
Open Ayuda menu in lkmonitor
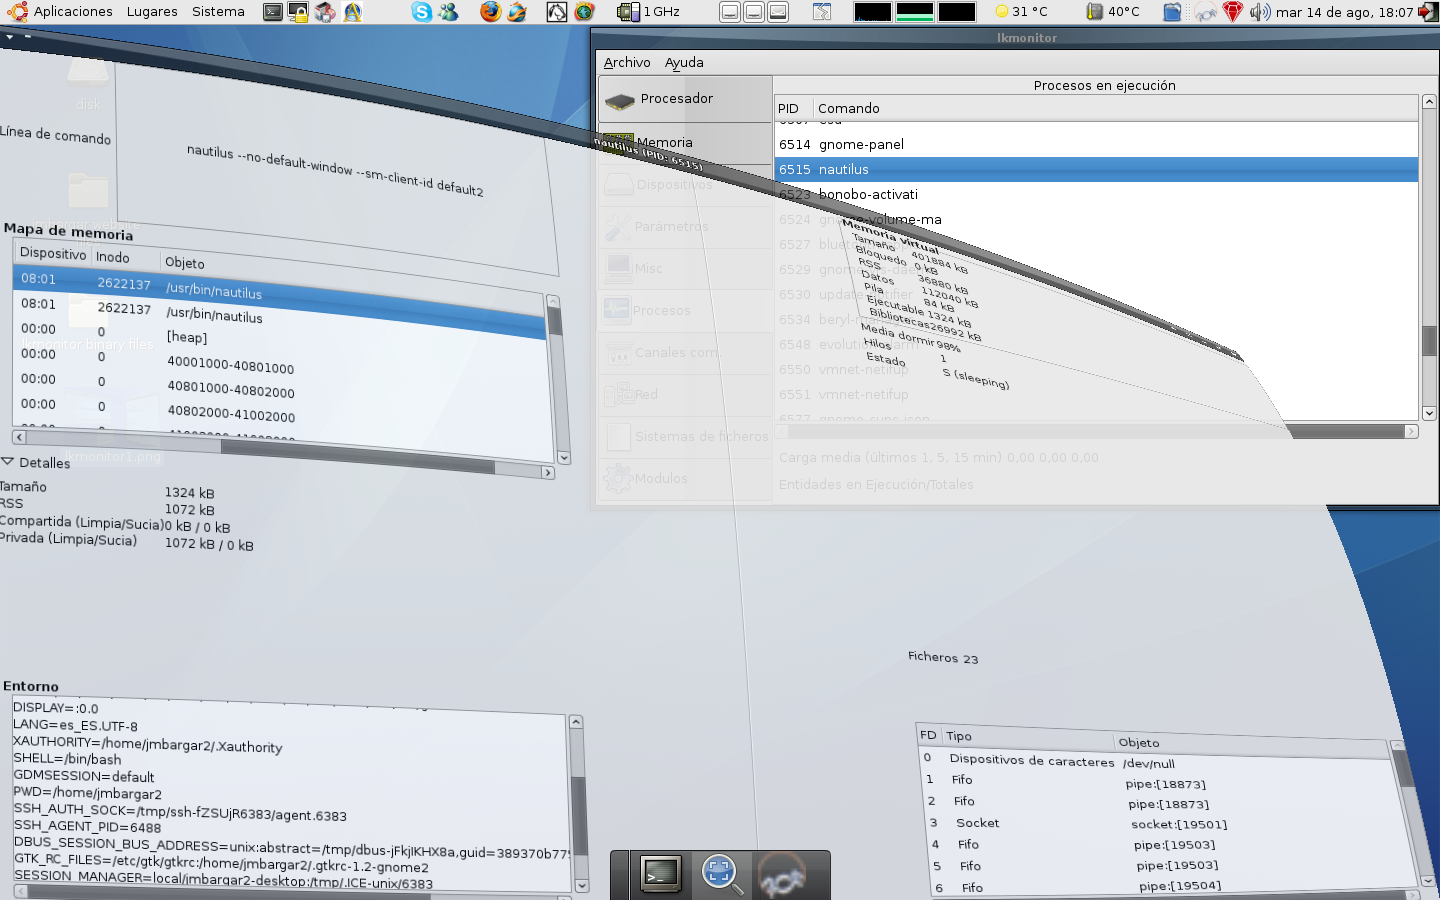point(684,62)
